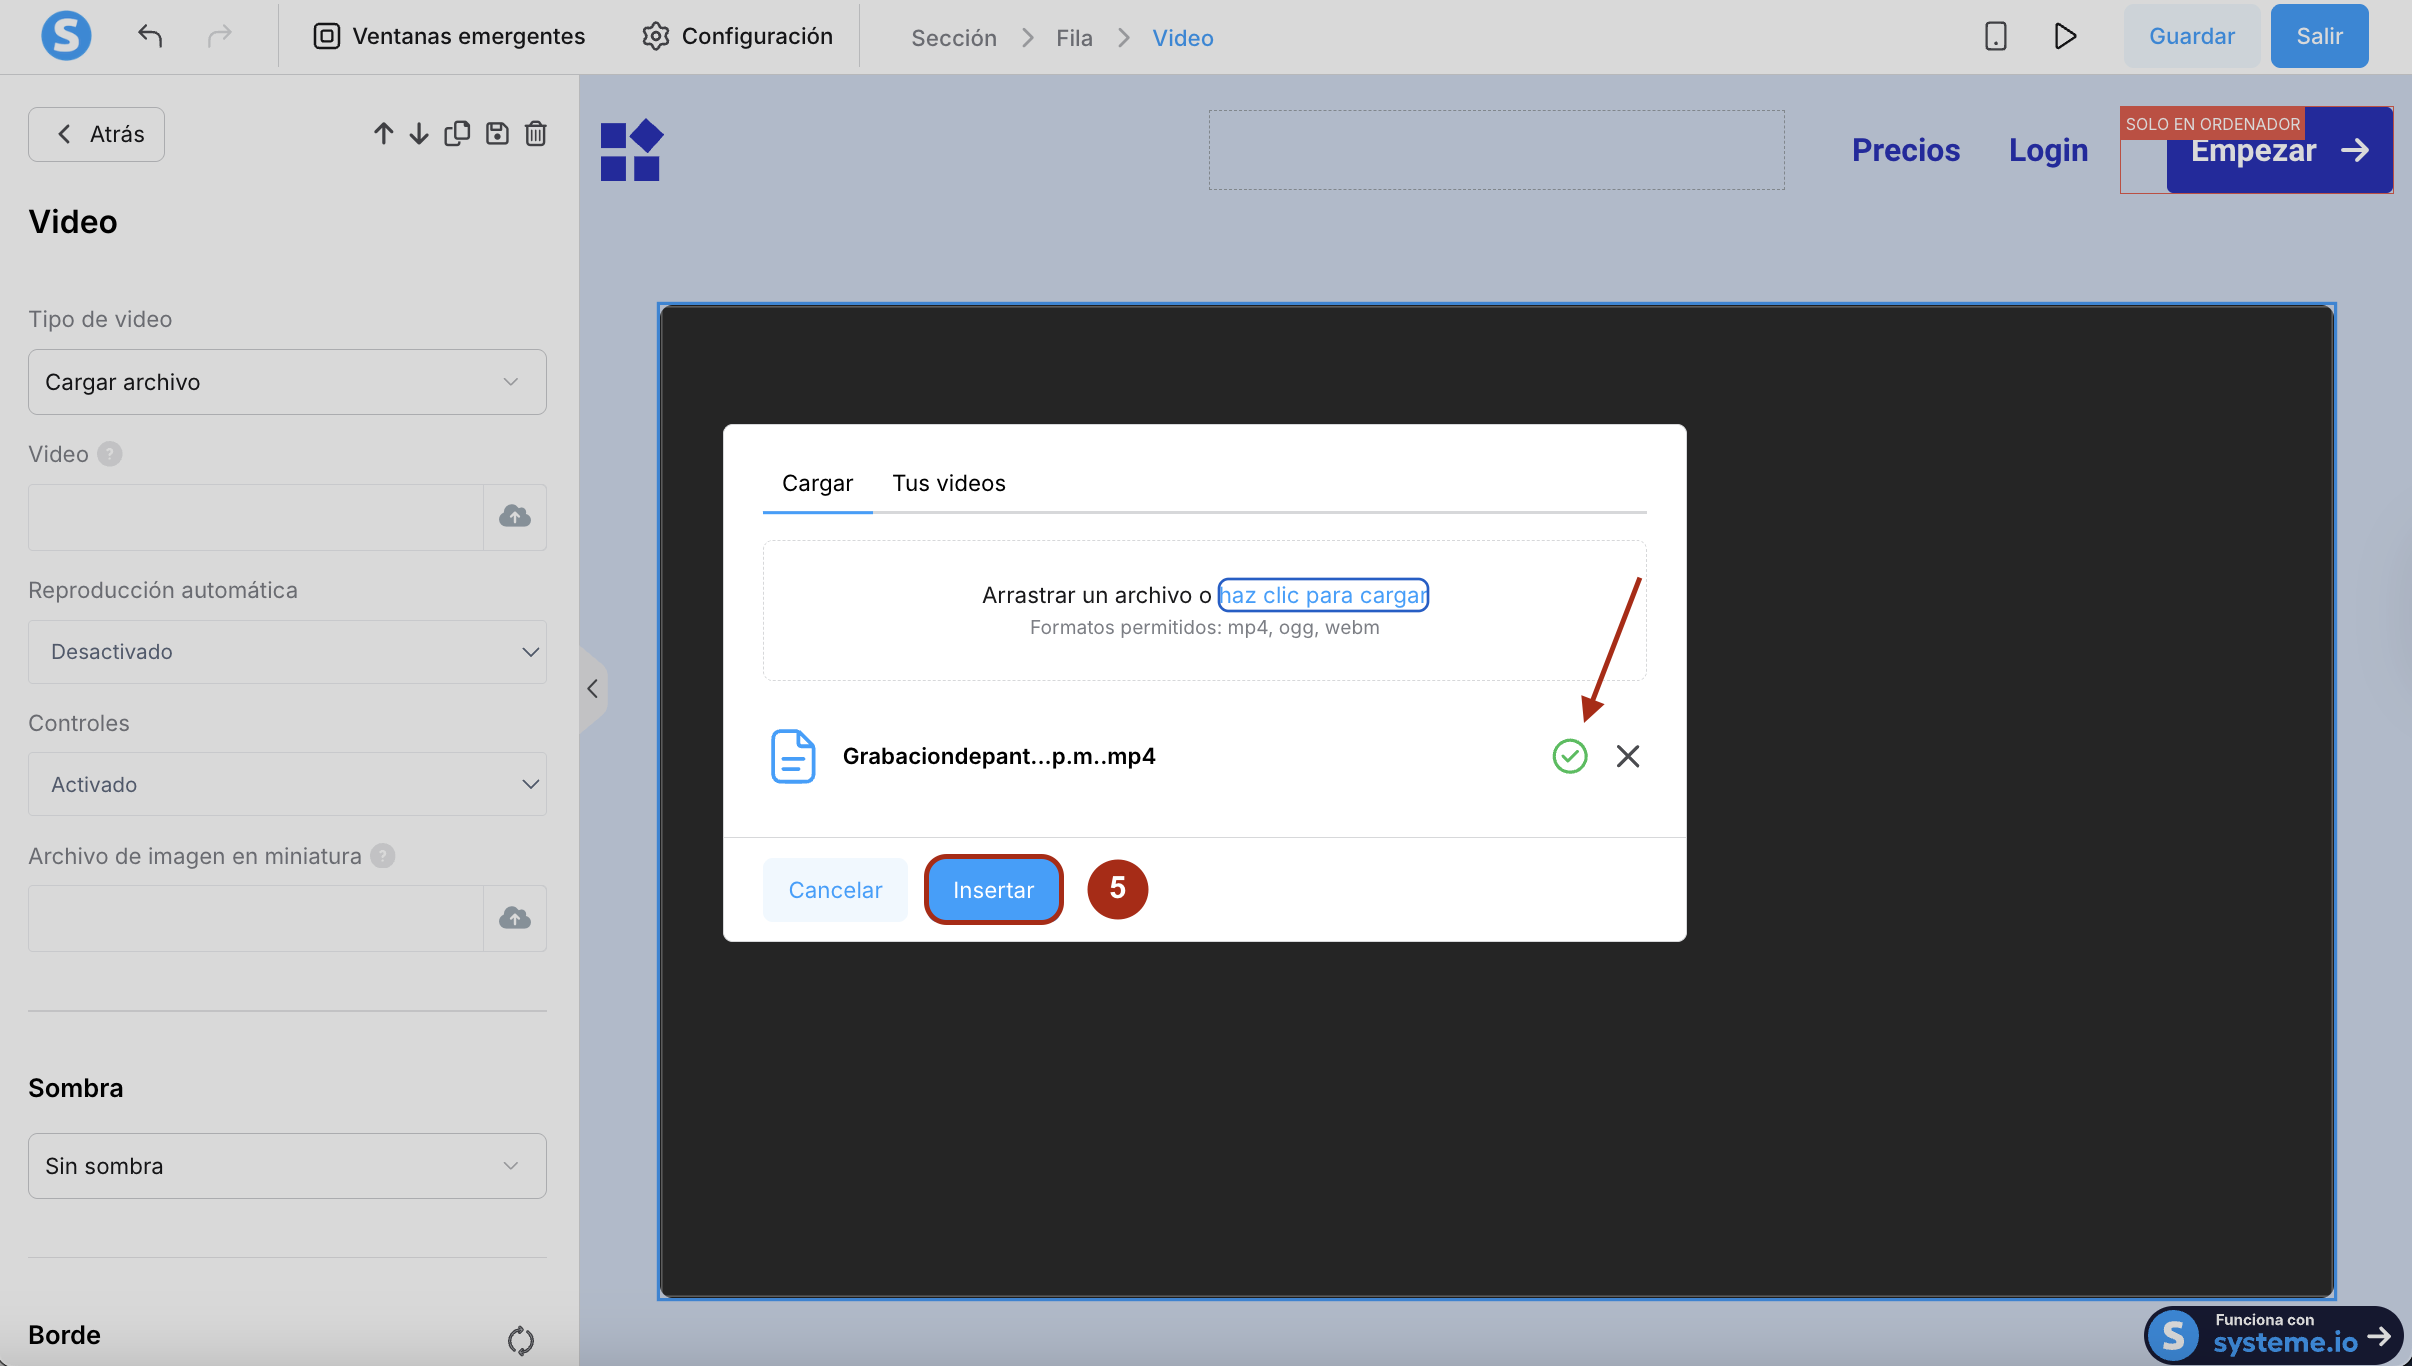Viewport: 2412px width, 1366px height.
Task: Duplicate the video element
Action: pos(457,134)
